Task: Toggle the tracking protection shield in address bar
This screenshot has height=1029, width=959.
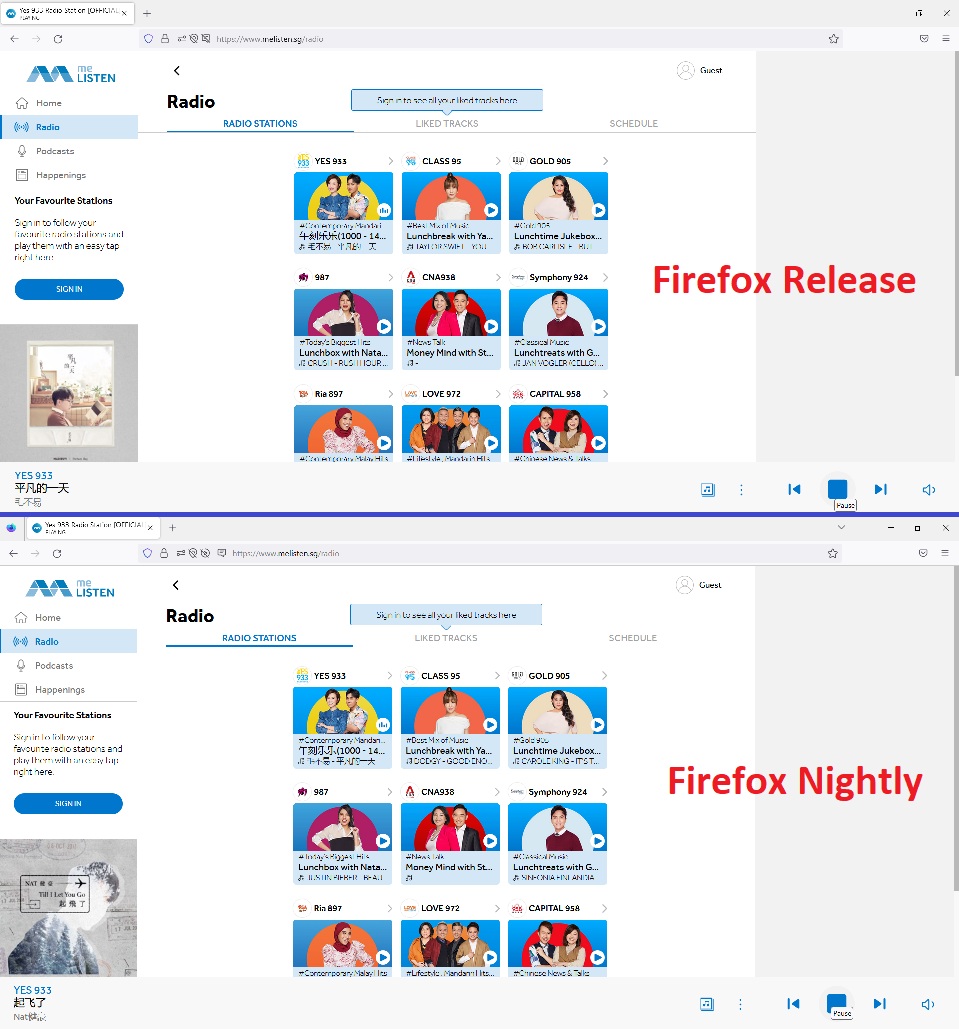Action: 147,38
